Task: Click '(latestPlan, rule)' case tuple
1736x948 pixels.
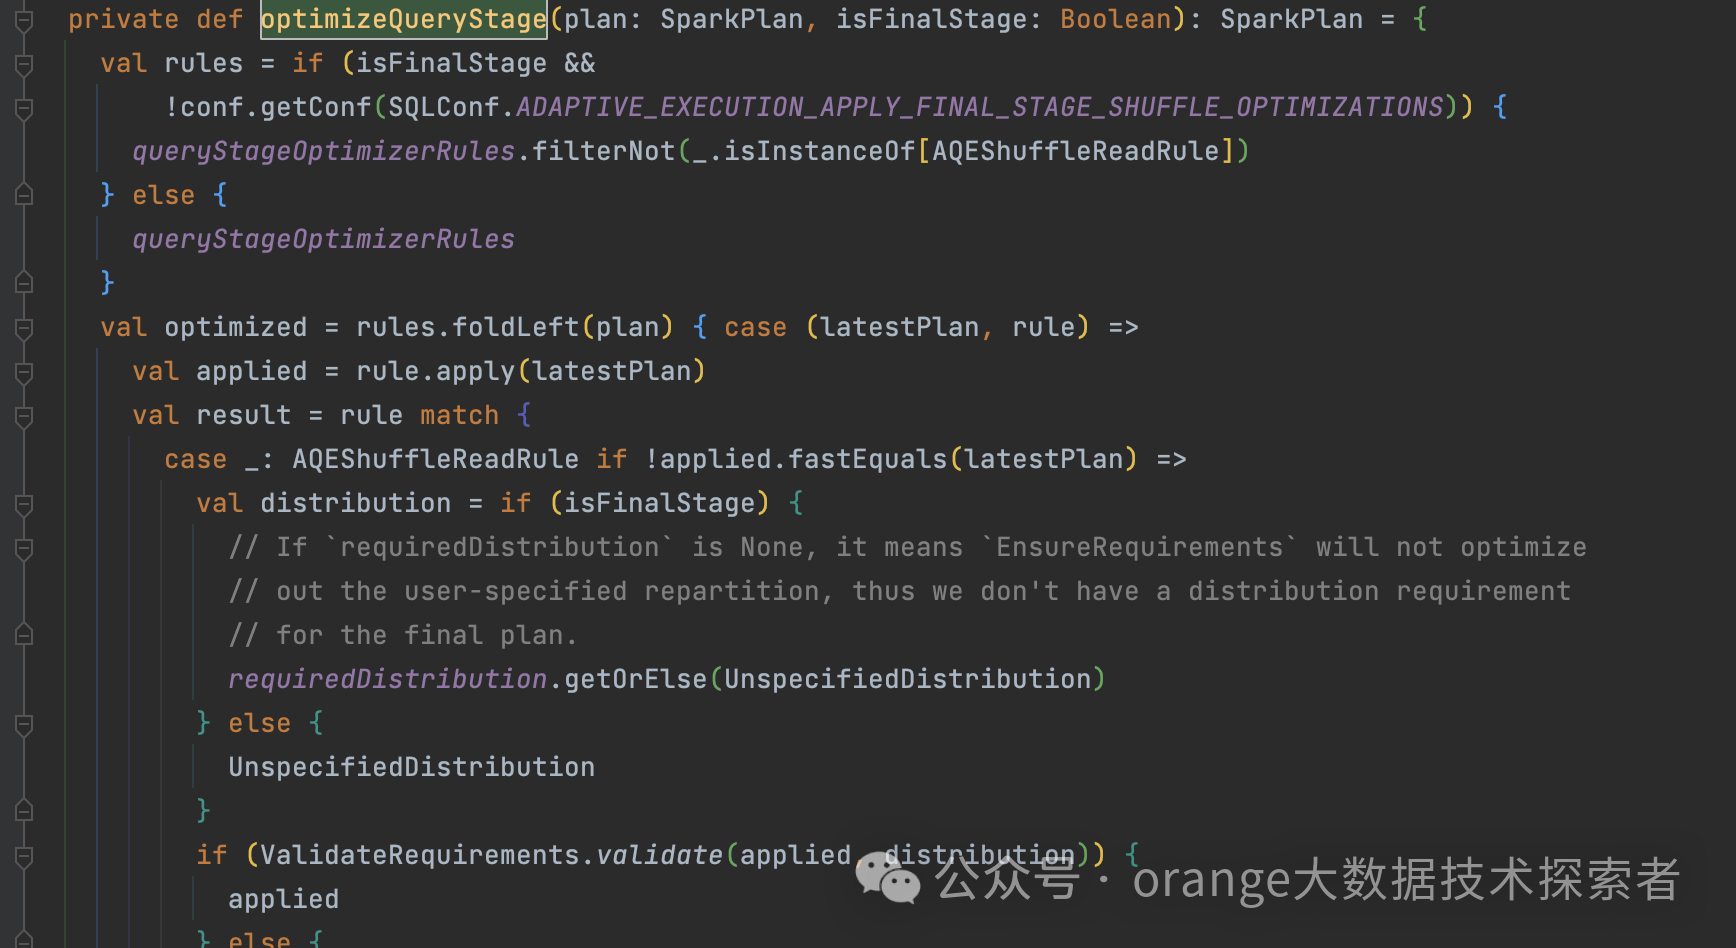Action: (948, 327)
